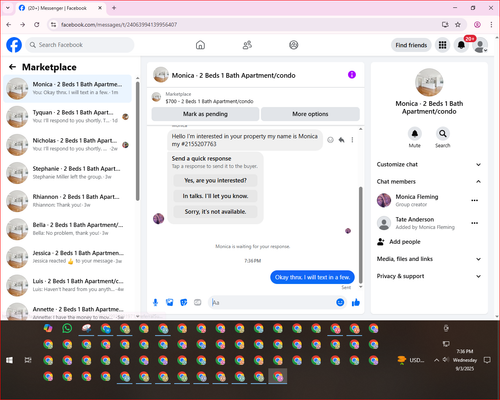Send quick response "In talks. I'll let you know."
This screenshot has width=500, height=400.
click(x=215, y=196)
